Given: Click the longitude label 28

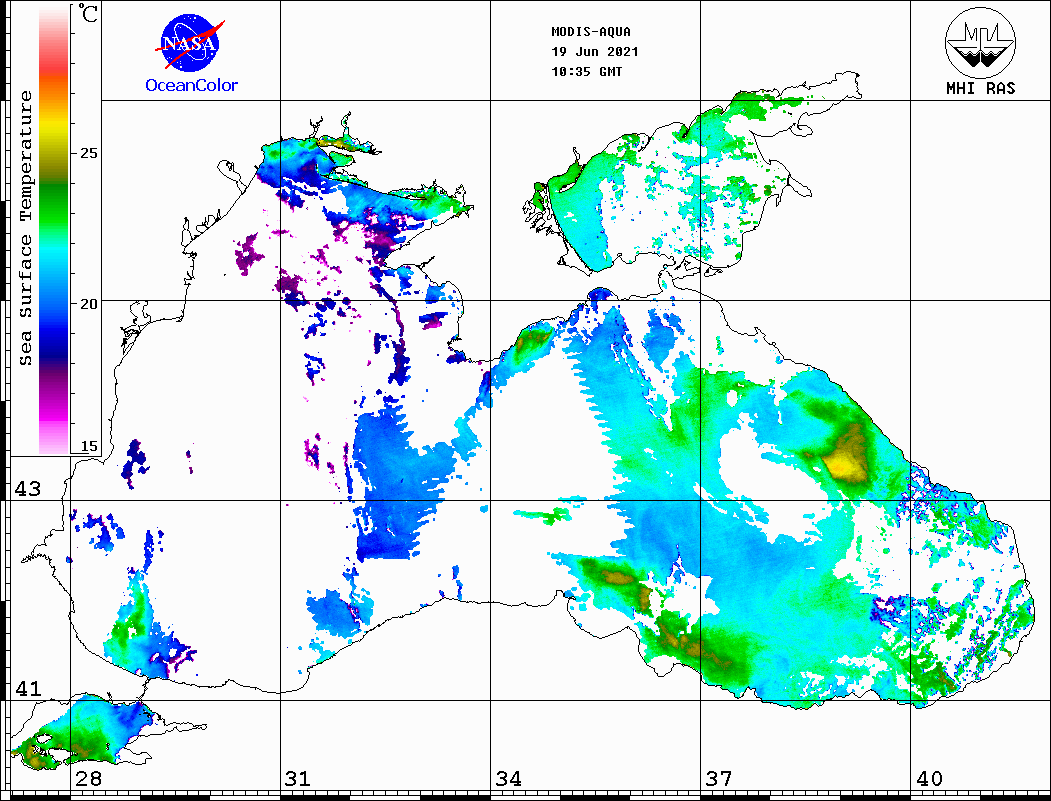Looking at the screenshot, I should click(x=88, y=779).
